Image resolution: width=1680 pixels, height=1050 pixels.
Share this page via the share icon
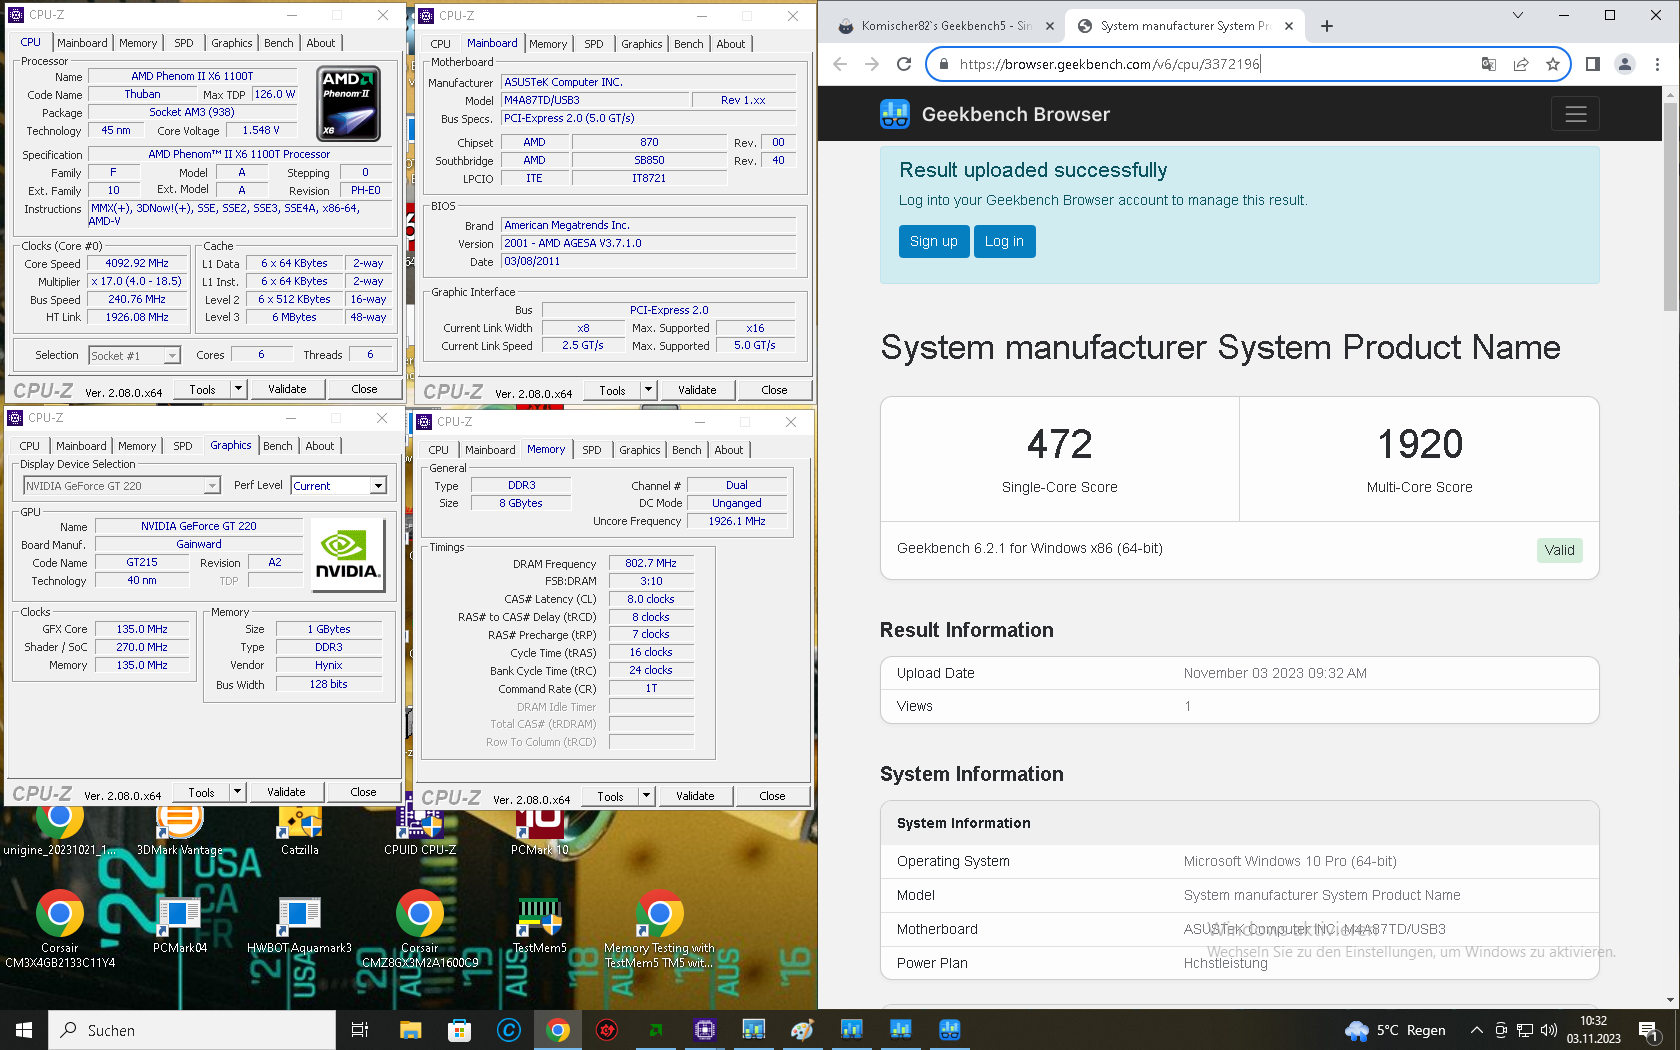click(1521, 64)
